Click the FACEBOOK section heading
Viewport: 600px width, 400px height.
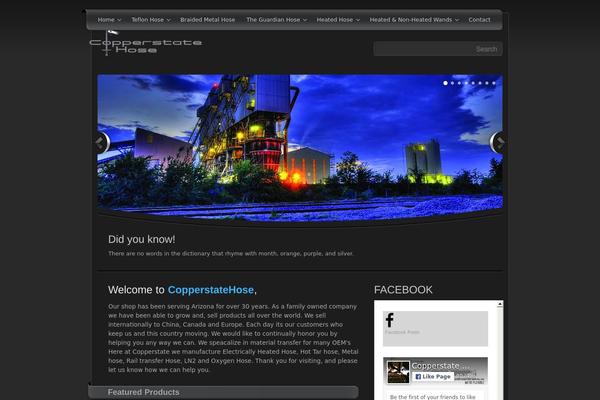click(403, 290)
